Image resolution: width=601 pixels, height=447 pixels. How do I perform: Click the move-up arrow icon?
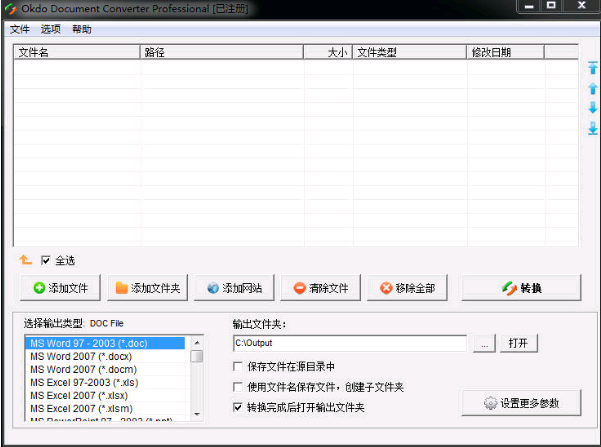[593, 88]
